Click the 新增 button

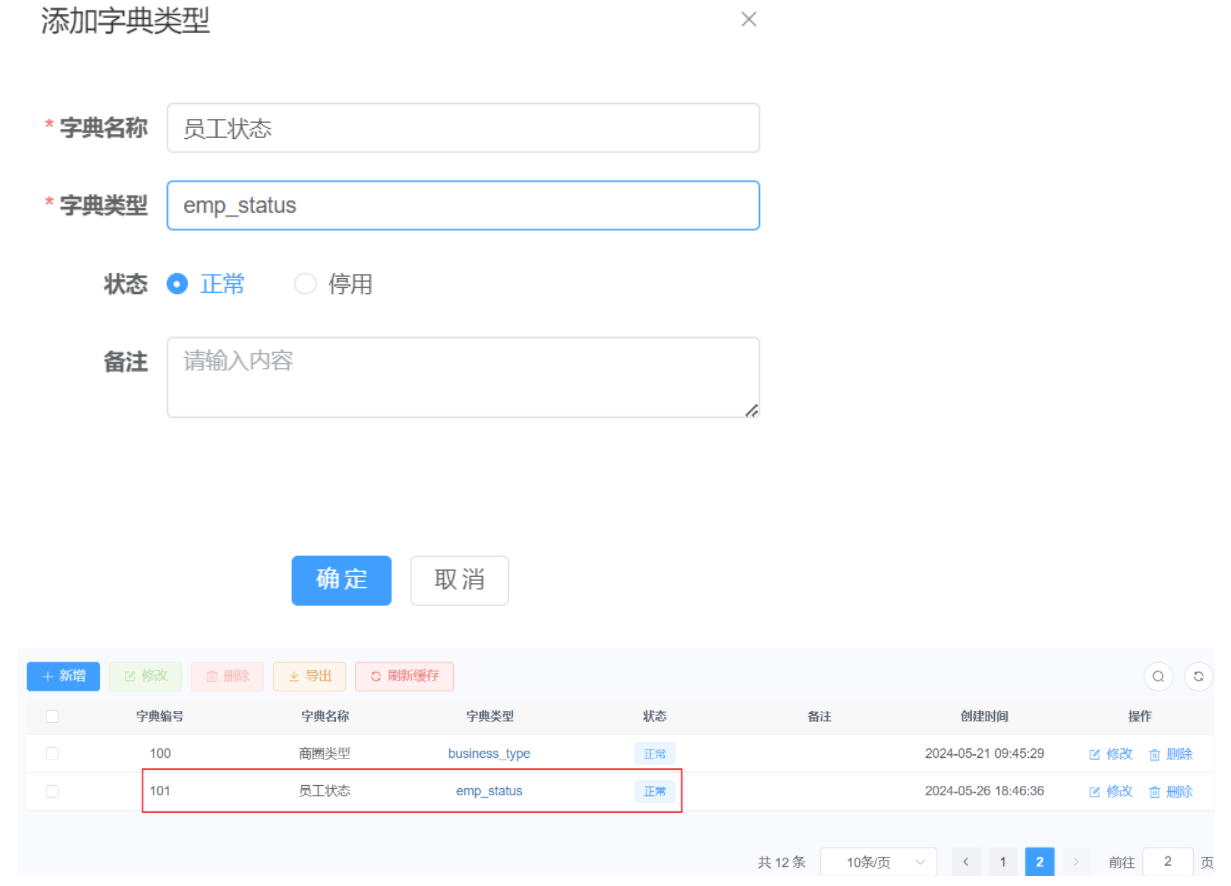[63, 676]
